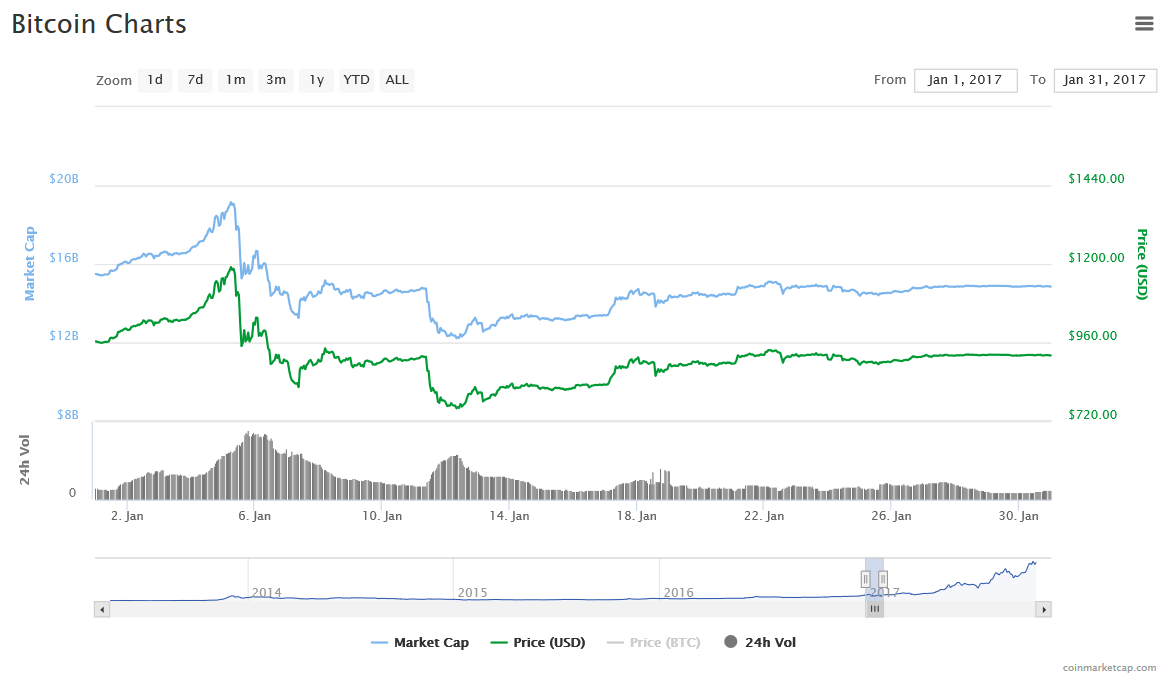Switch zoom to 1y

(x=316, y=80)
